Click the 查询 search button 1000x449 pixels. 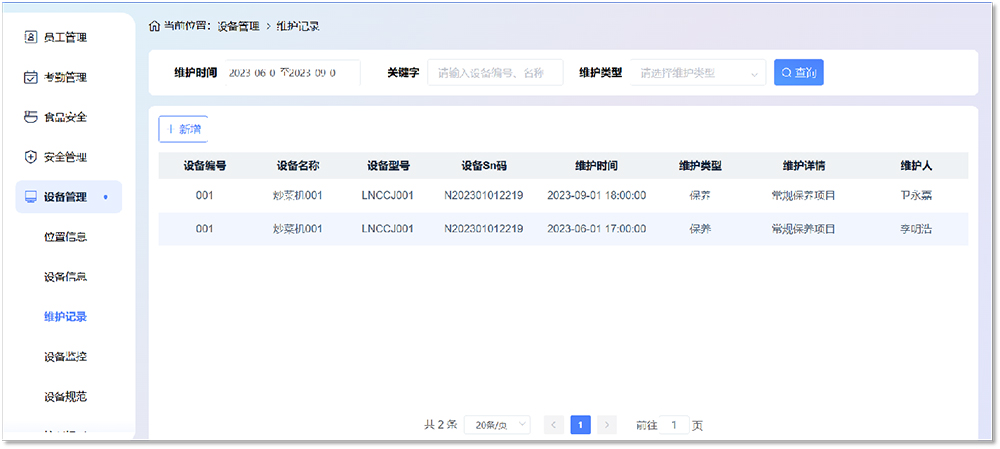[x=798, y=73]
